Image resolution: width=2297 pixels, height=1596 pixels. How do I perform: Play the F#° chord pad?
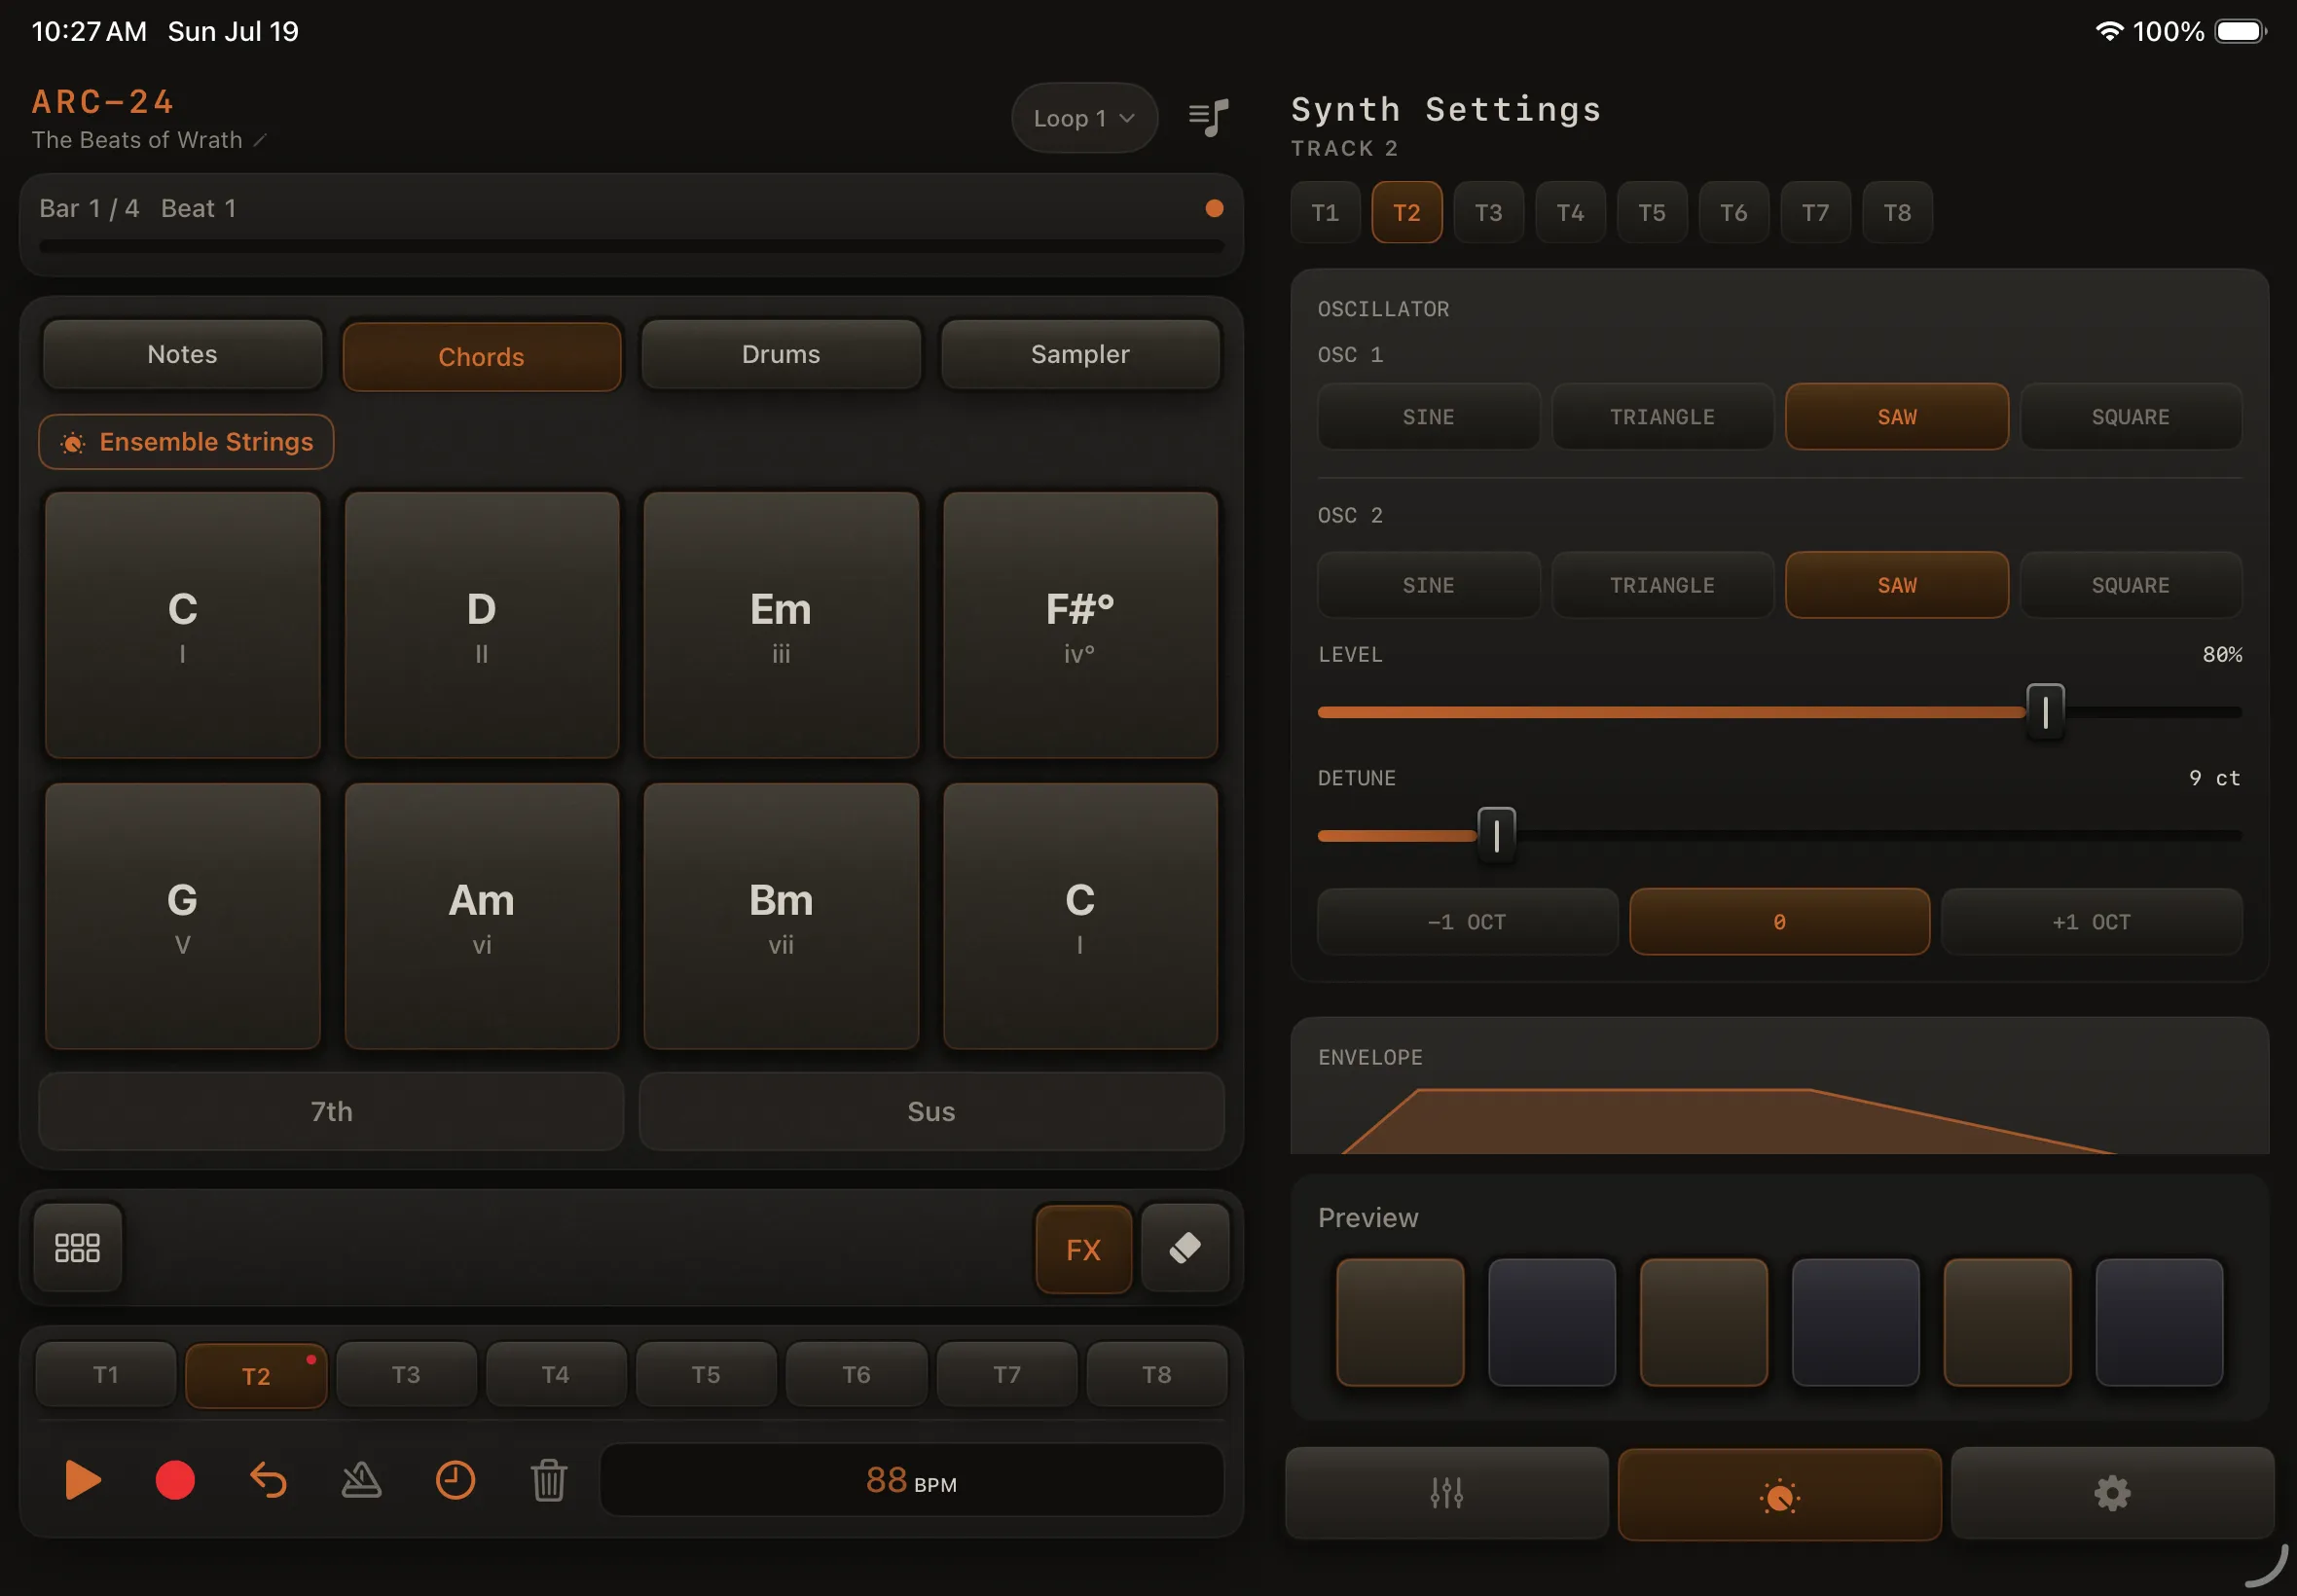point(1080,625)
